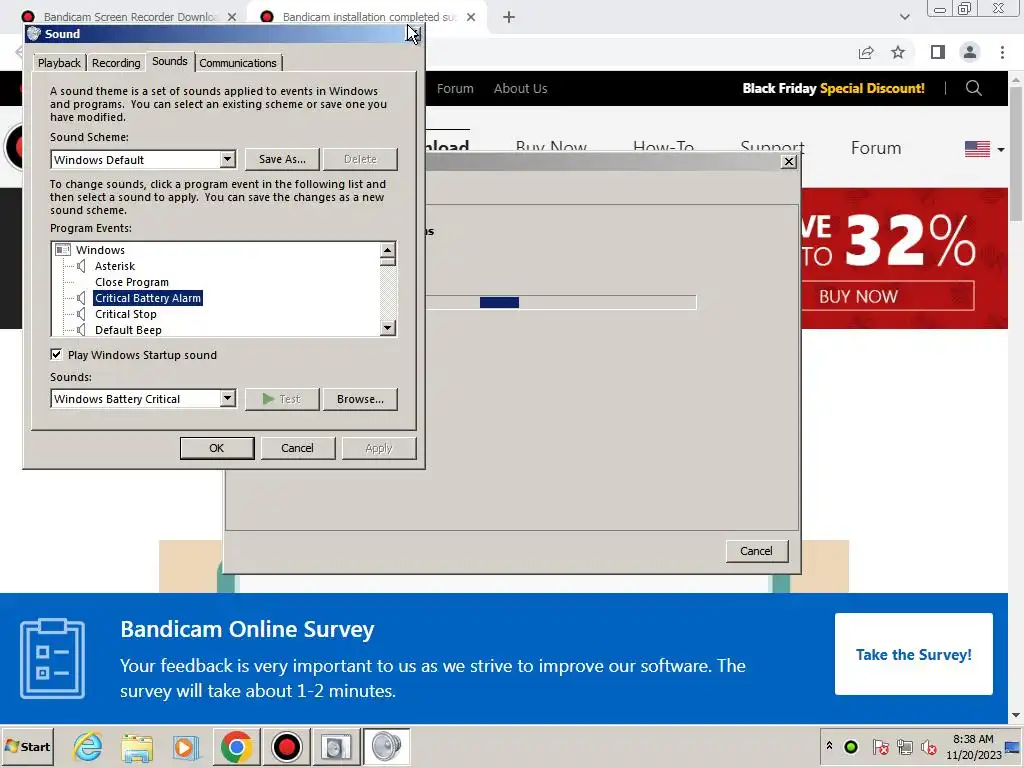
Task: Confirm Sound dialog with OK
Action: [x=217, y=448]
